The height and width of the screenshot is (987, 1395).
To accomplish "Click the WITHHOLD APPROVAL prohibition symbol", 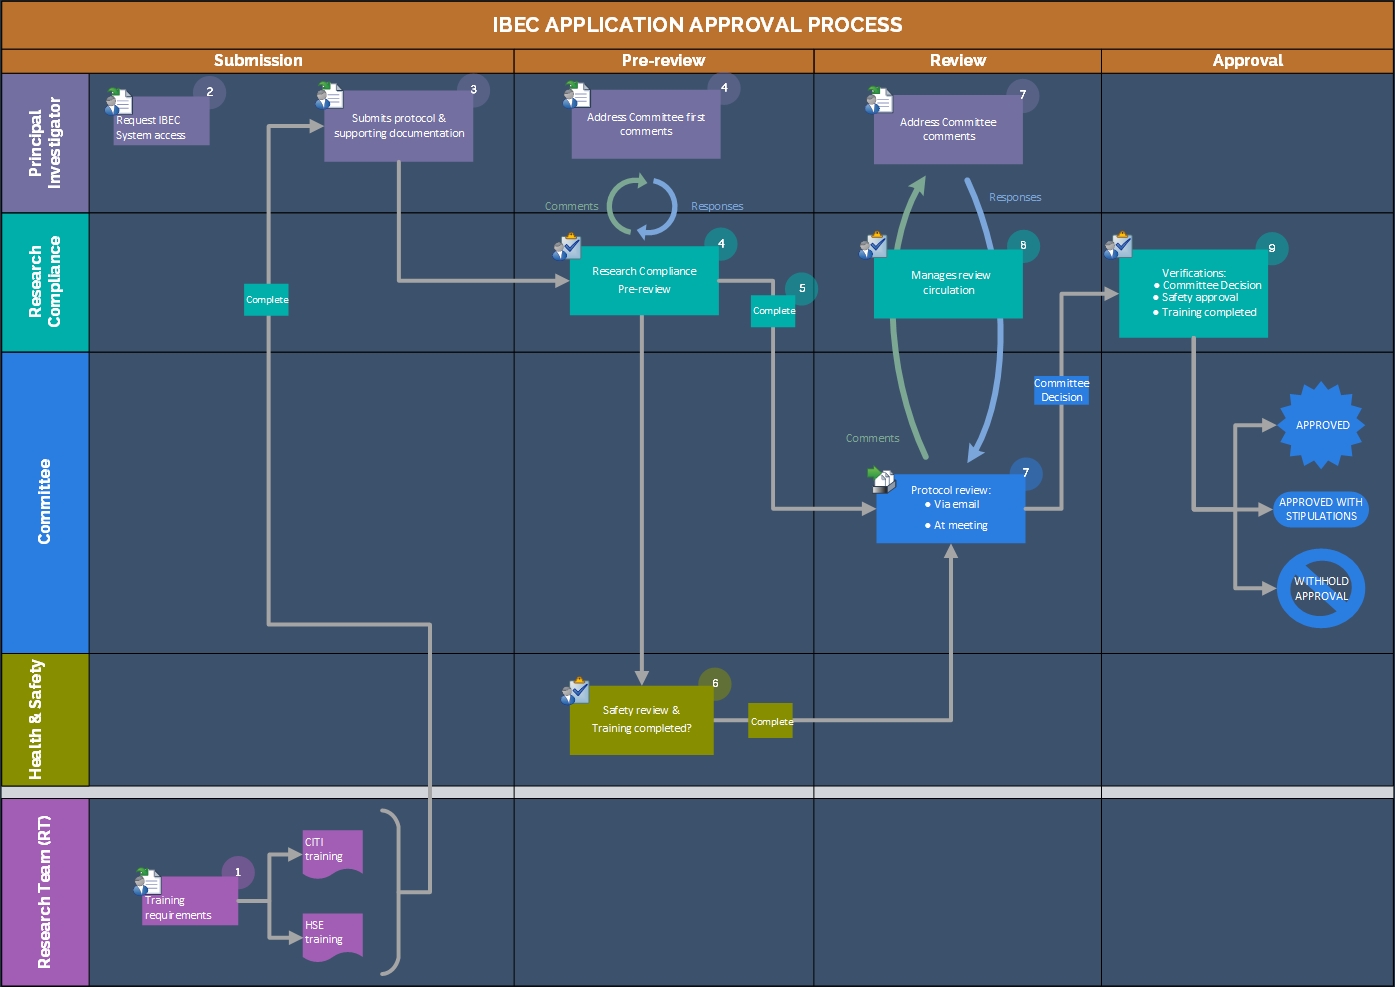I will pyautogui.click(x=1321, y=588).
